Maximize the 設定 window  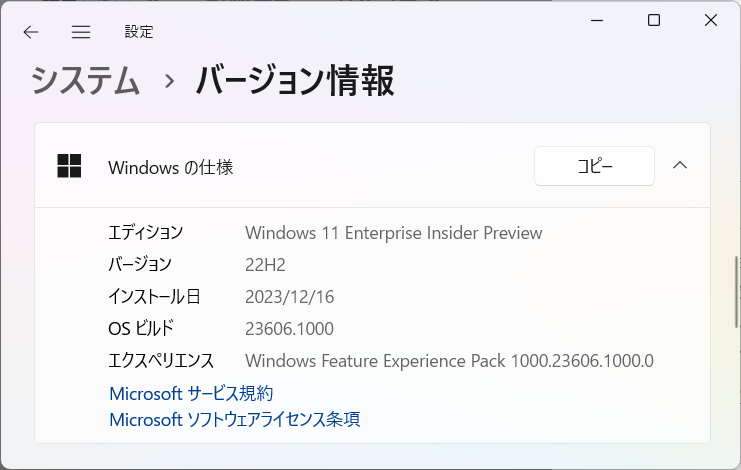tap(654, 20)
